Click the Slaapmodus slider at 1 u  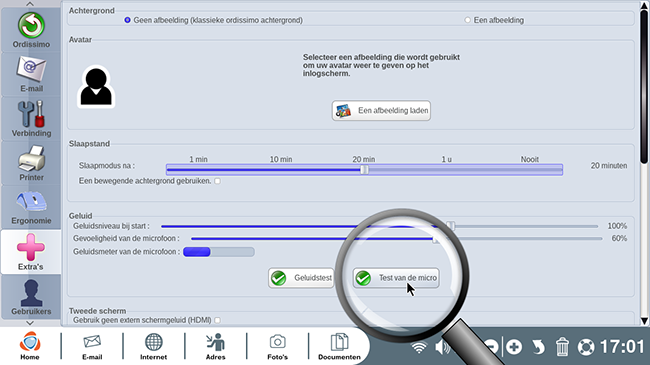446,169
